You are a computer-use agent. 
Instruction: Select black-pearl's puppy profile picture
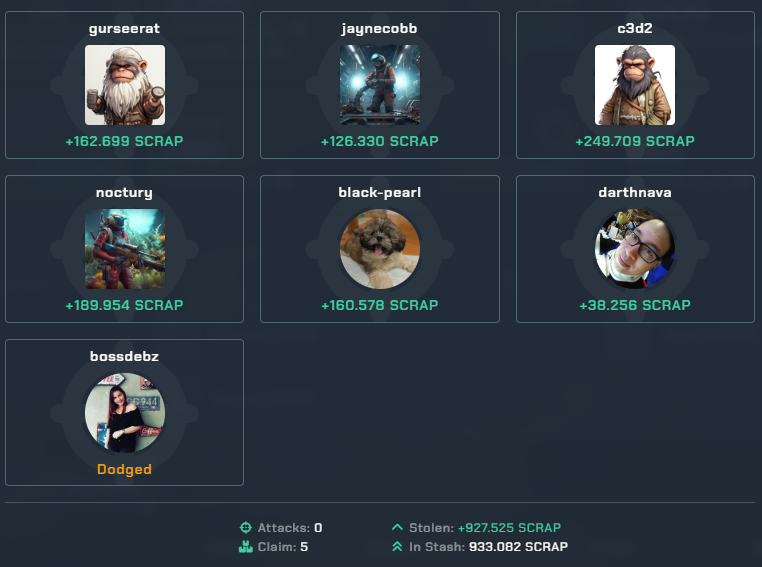coord(380,249)
